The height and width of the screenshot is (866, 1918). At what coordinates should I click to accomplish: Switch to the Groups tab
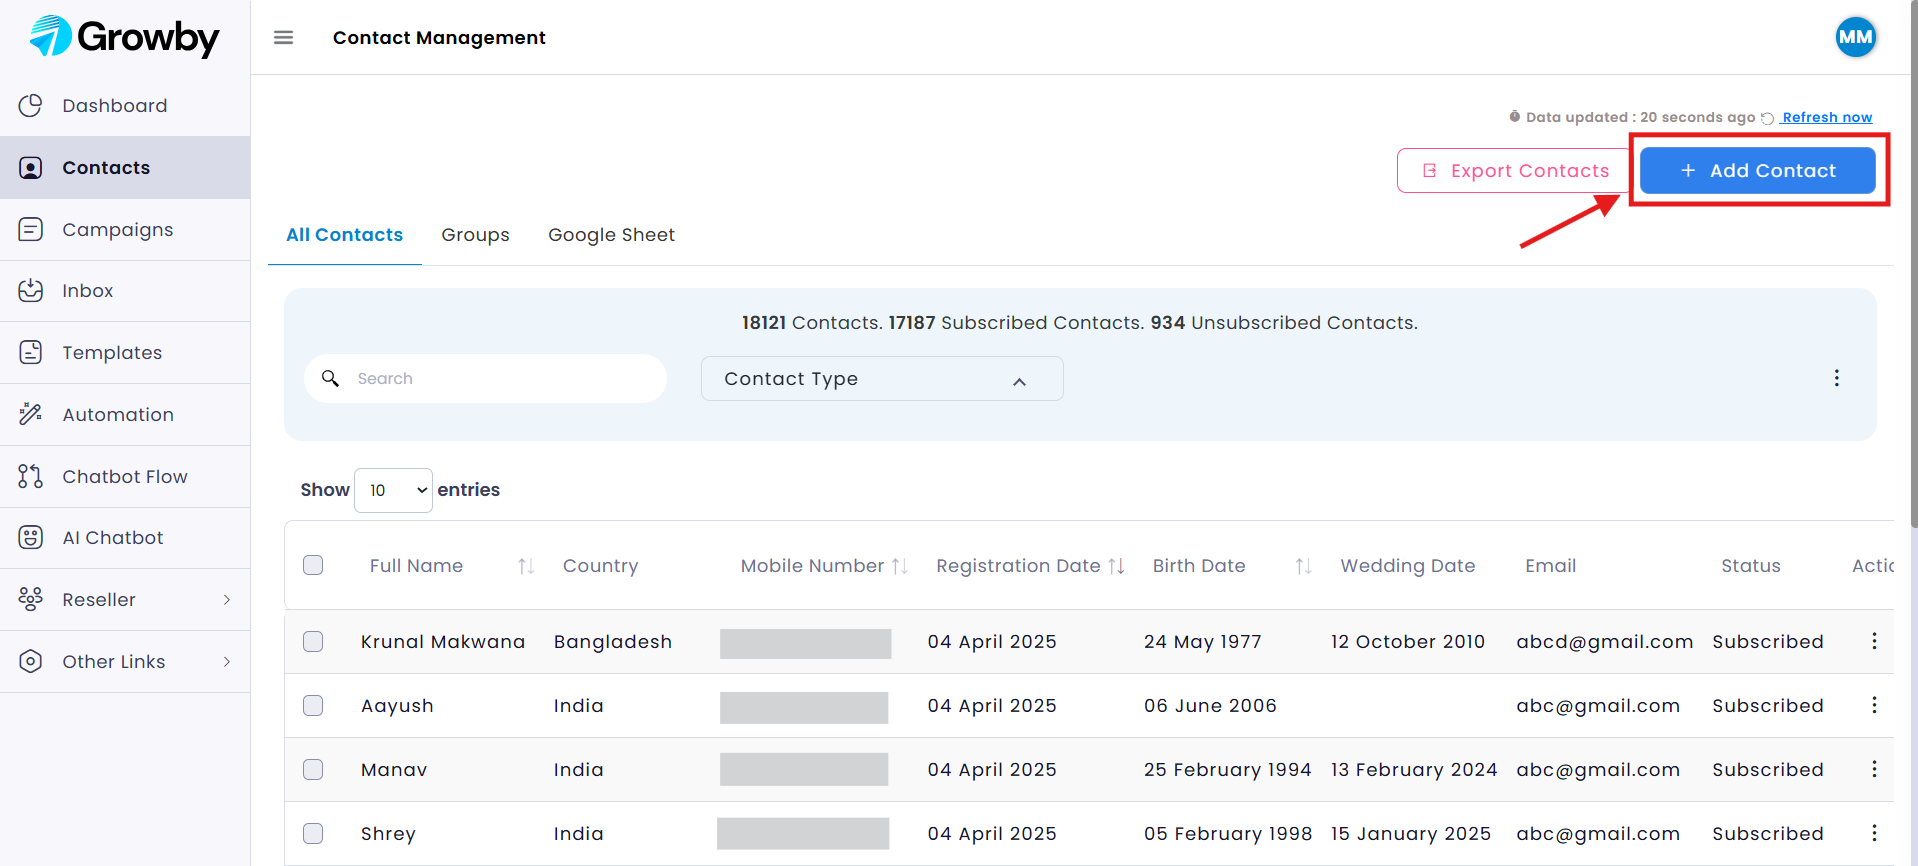tap(475, 235)
